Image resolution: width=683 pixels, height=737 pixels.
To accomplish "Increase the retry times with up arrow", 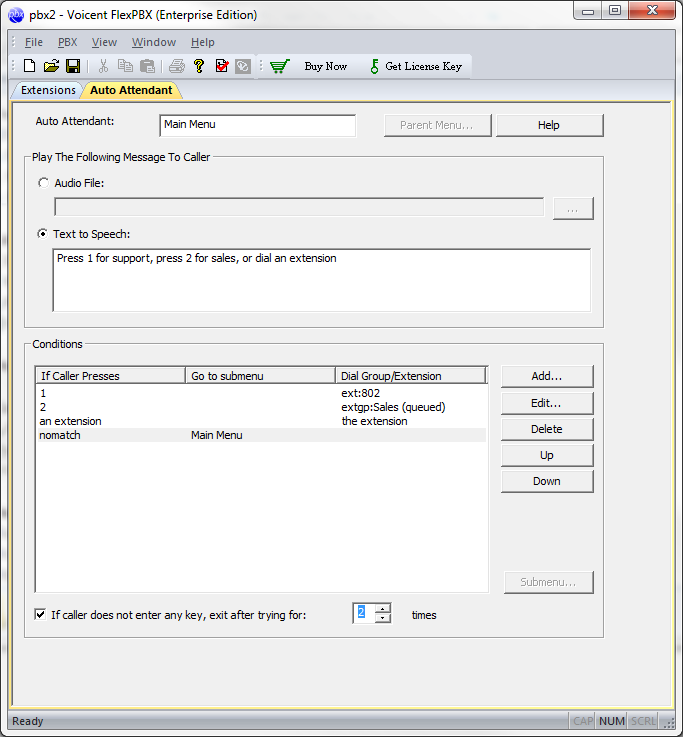I will point(382,608).
